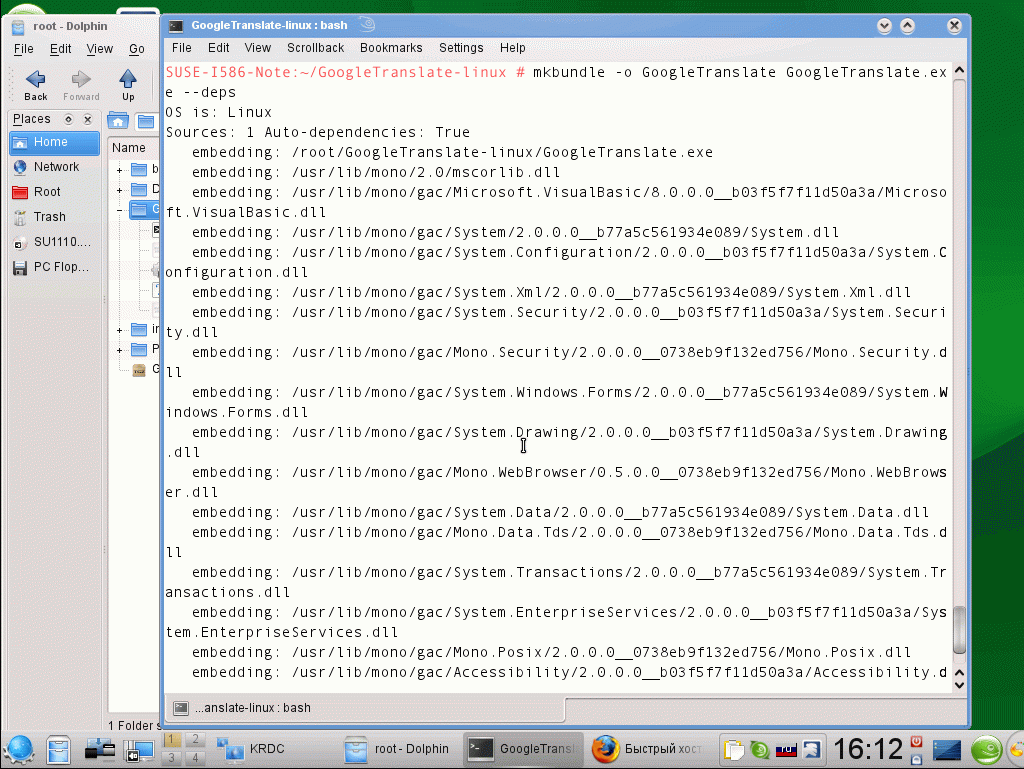Close the Places panel
1024x769 pixels.
(x=88, y=119)
